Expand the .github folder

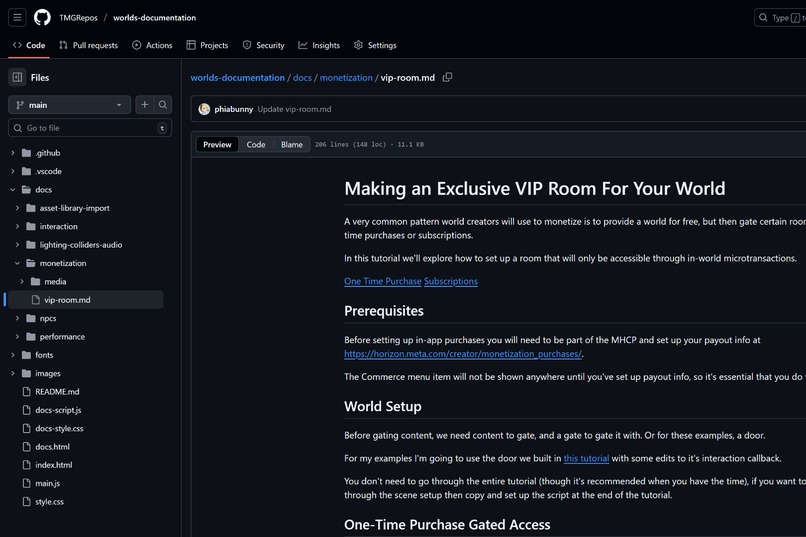click(13, 153)
